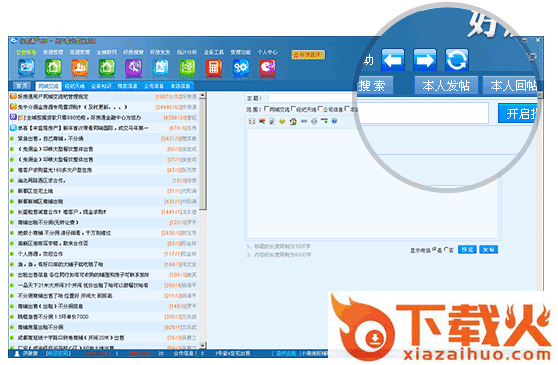The height and width of the screenshot is (365, 558).
Task: Tick the 公司信息 scope checkbox
Action: [321, 109]
